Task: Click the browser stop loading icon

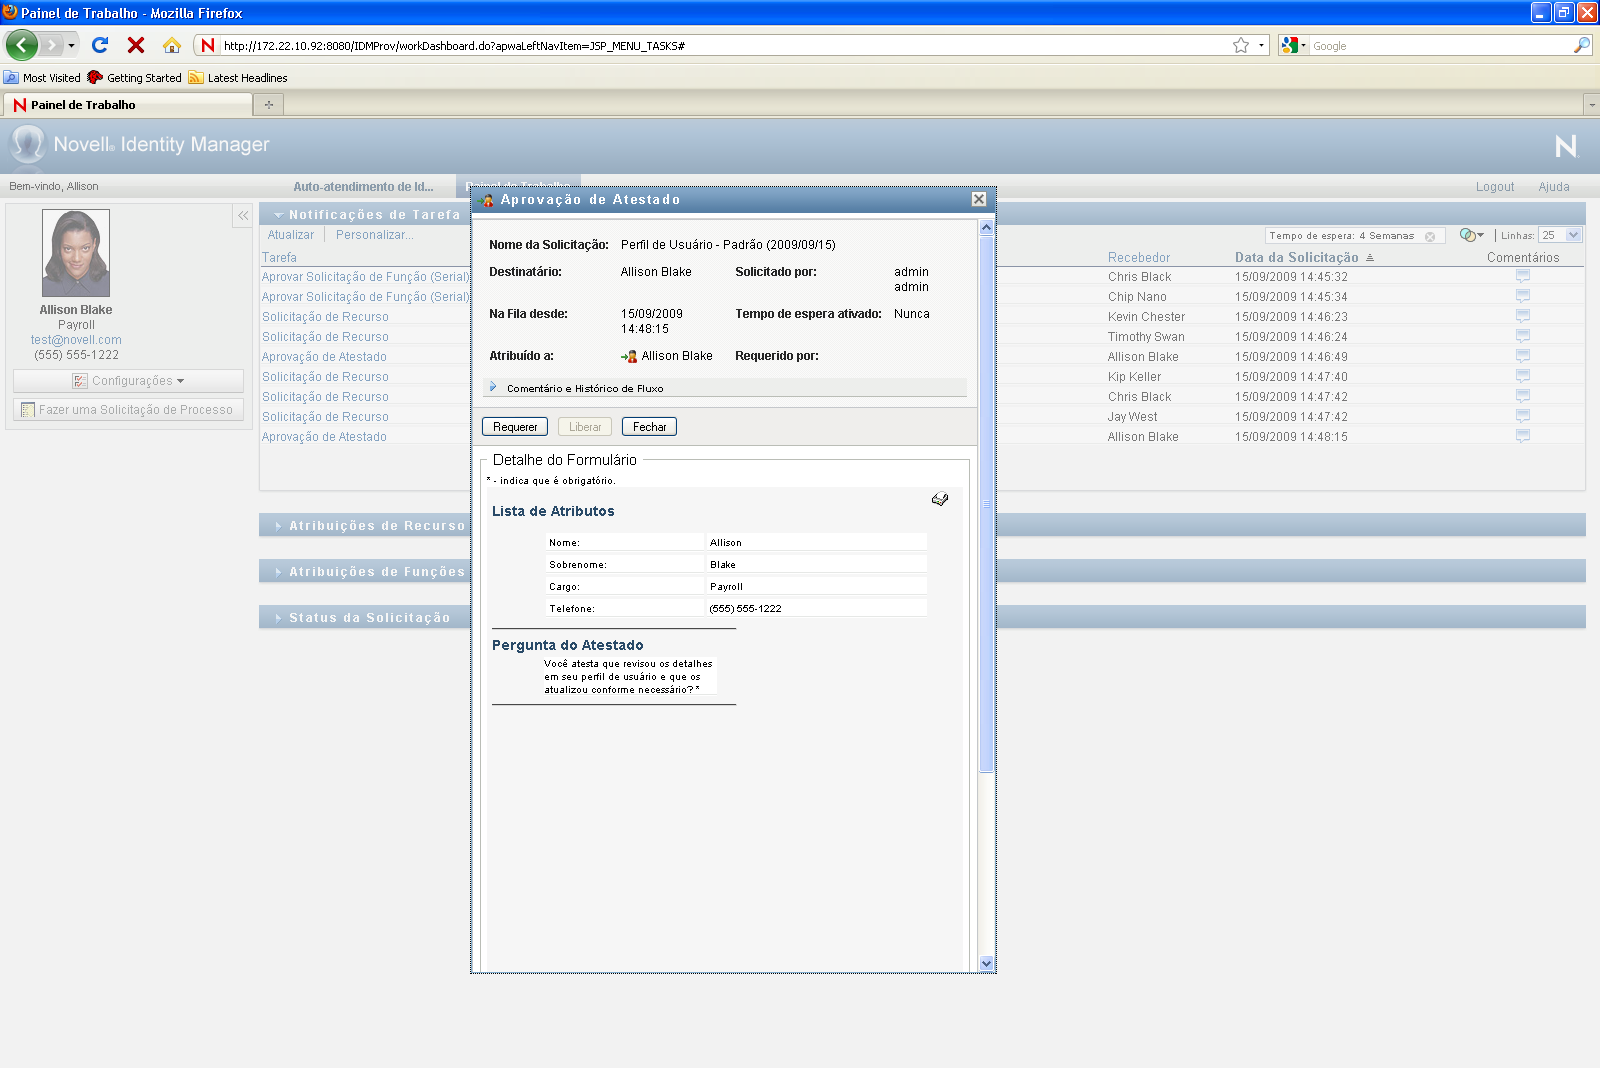Action: point(136,45)
